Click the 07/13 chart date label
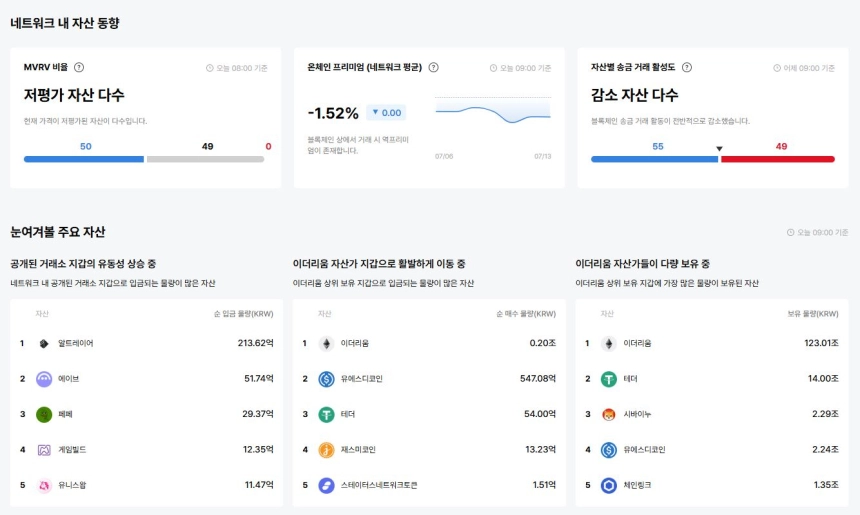 pyautogui.click(x=542, y=156)
